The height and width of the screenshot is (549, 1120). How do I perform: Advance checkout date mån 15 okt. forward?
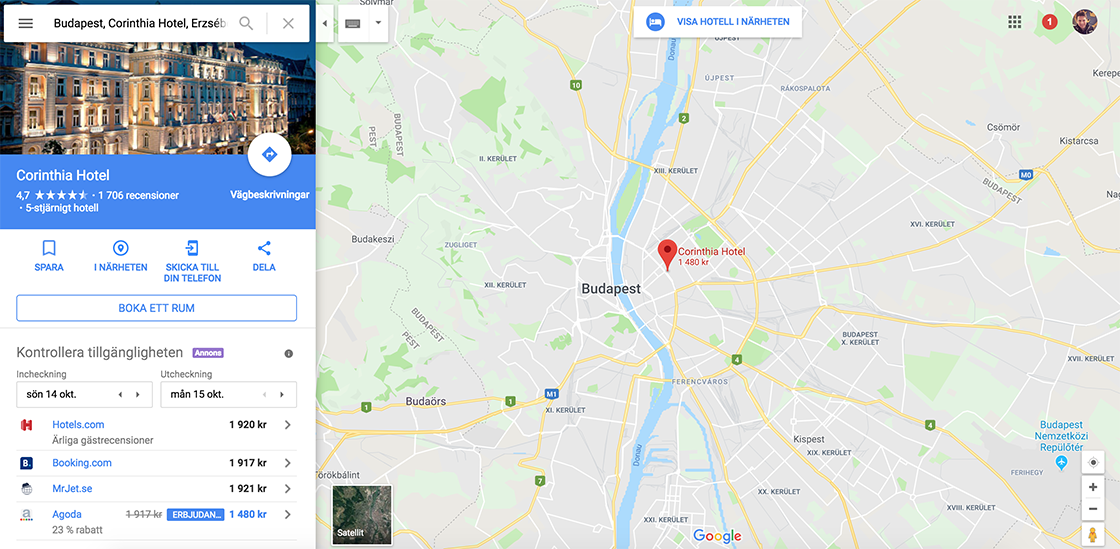point(282,395)
